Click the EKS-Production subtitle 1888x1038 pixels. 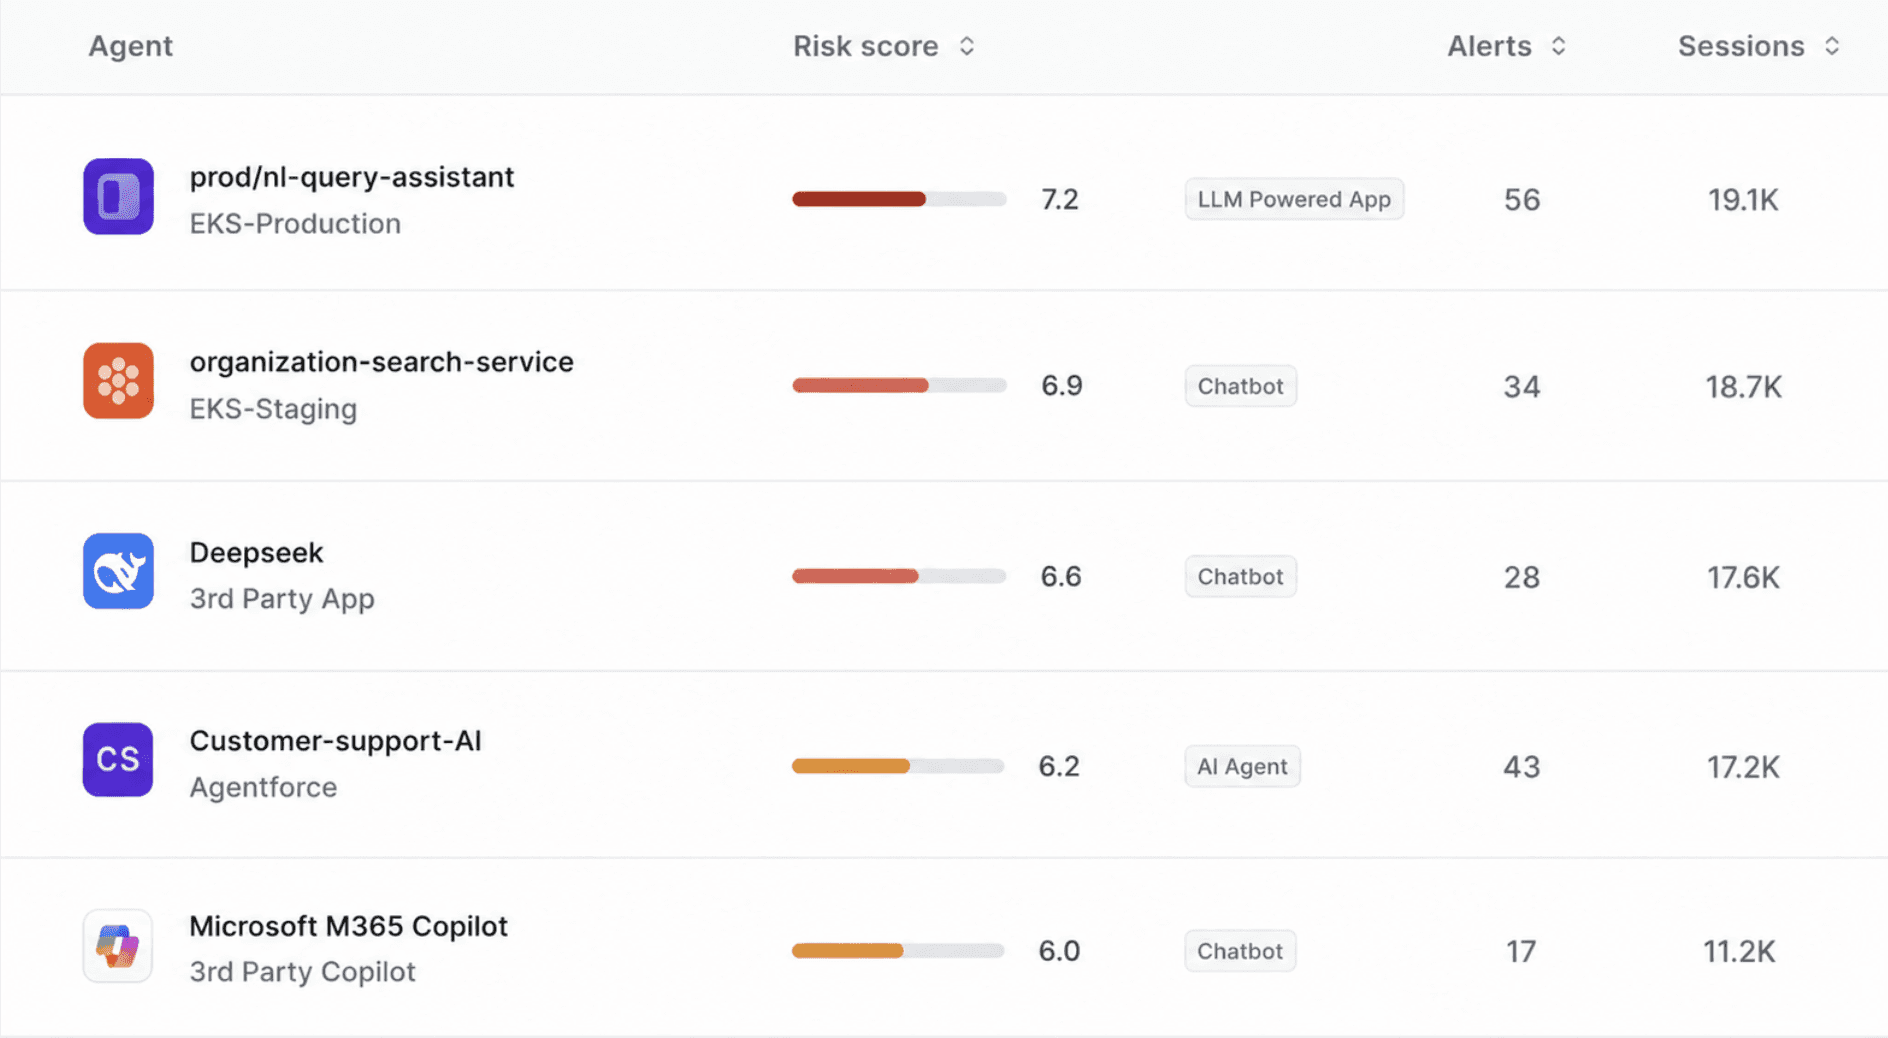point(295,224)
